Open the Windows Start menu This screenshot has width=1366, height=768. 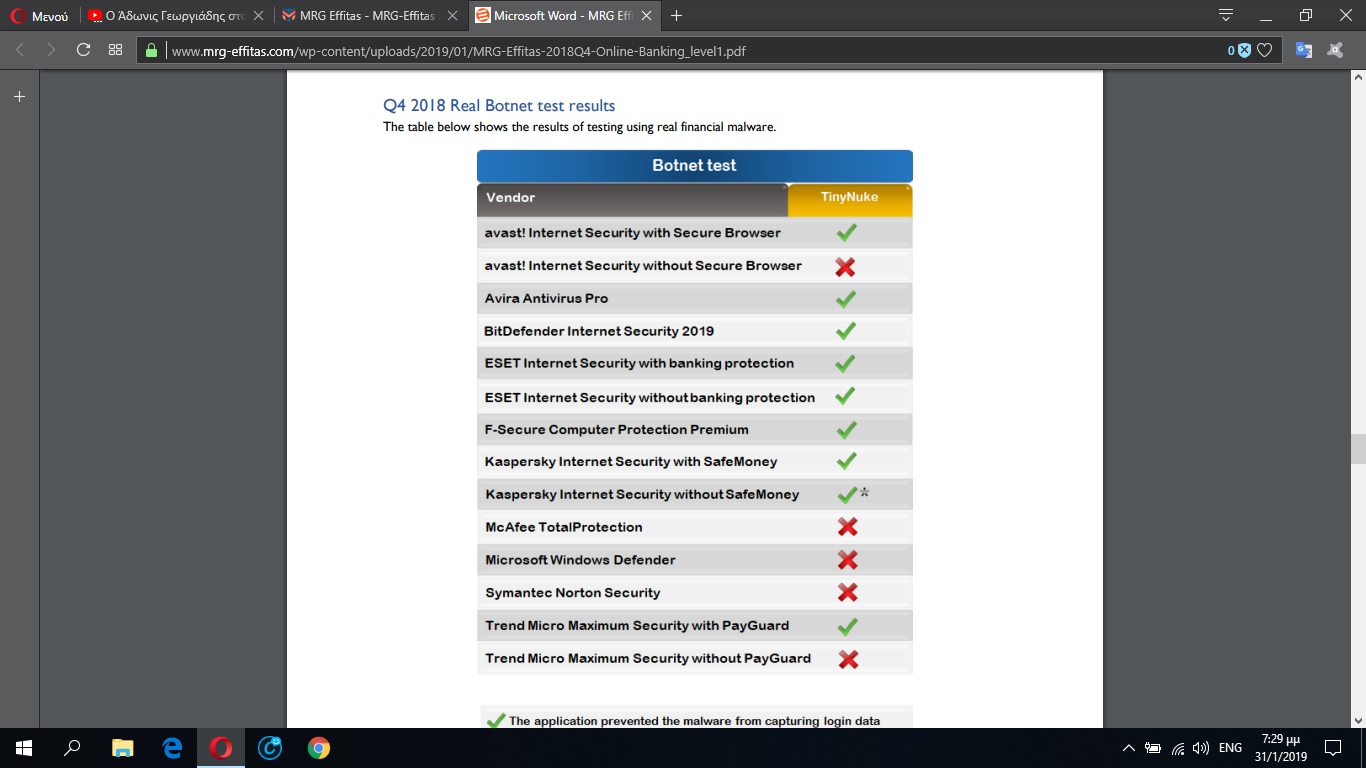[23, 748]
